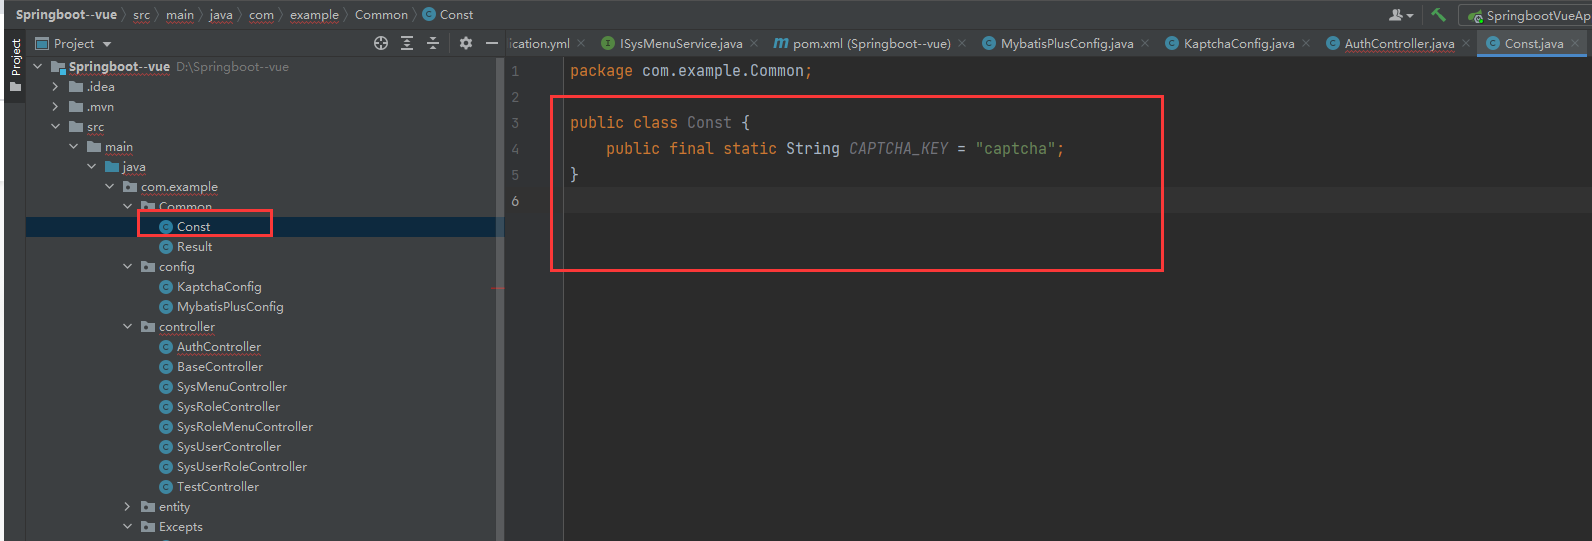This screenshot has height=541, width=1592.
Task: Open SysRoleMenuController class in tree
Action: click(x=245, y=427)
